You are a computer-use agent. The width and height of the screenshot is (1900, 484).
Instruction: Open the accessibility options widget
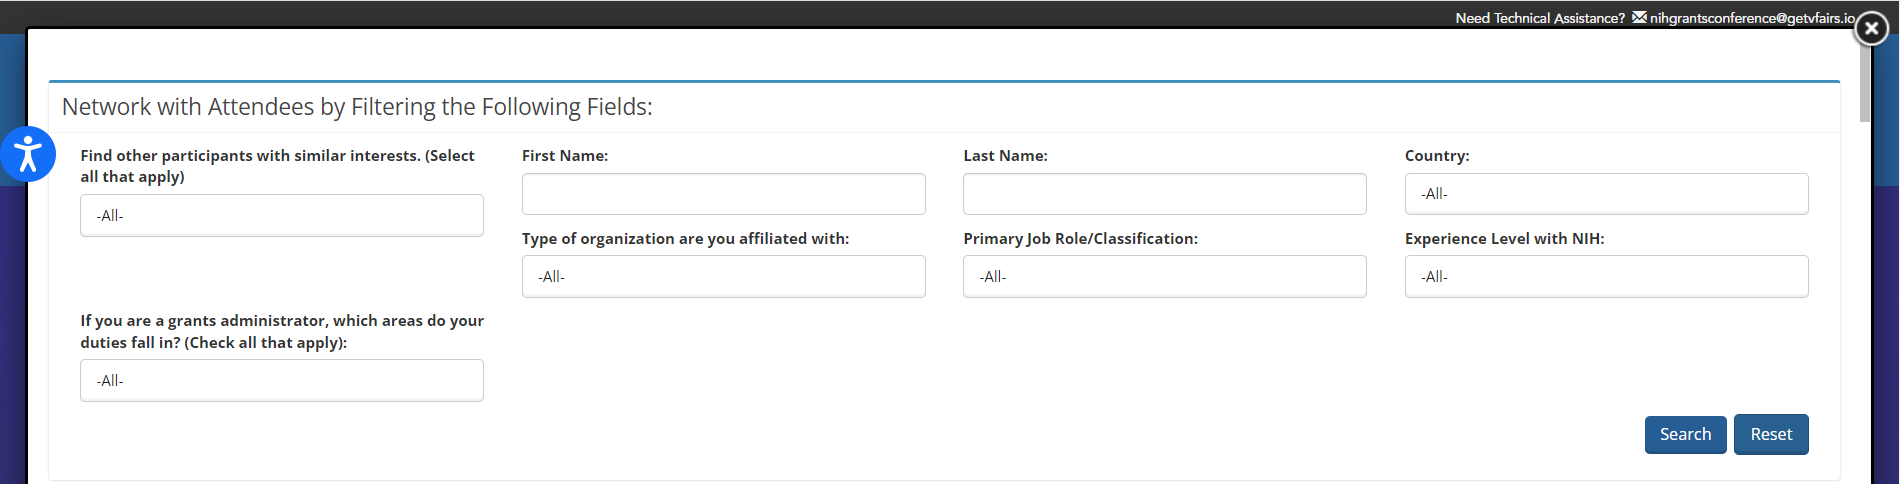click(x=28, y=155)
